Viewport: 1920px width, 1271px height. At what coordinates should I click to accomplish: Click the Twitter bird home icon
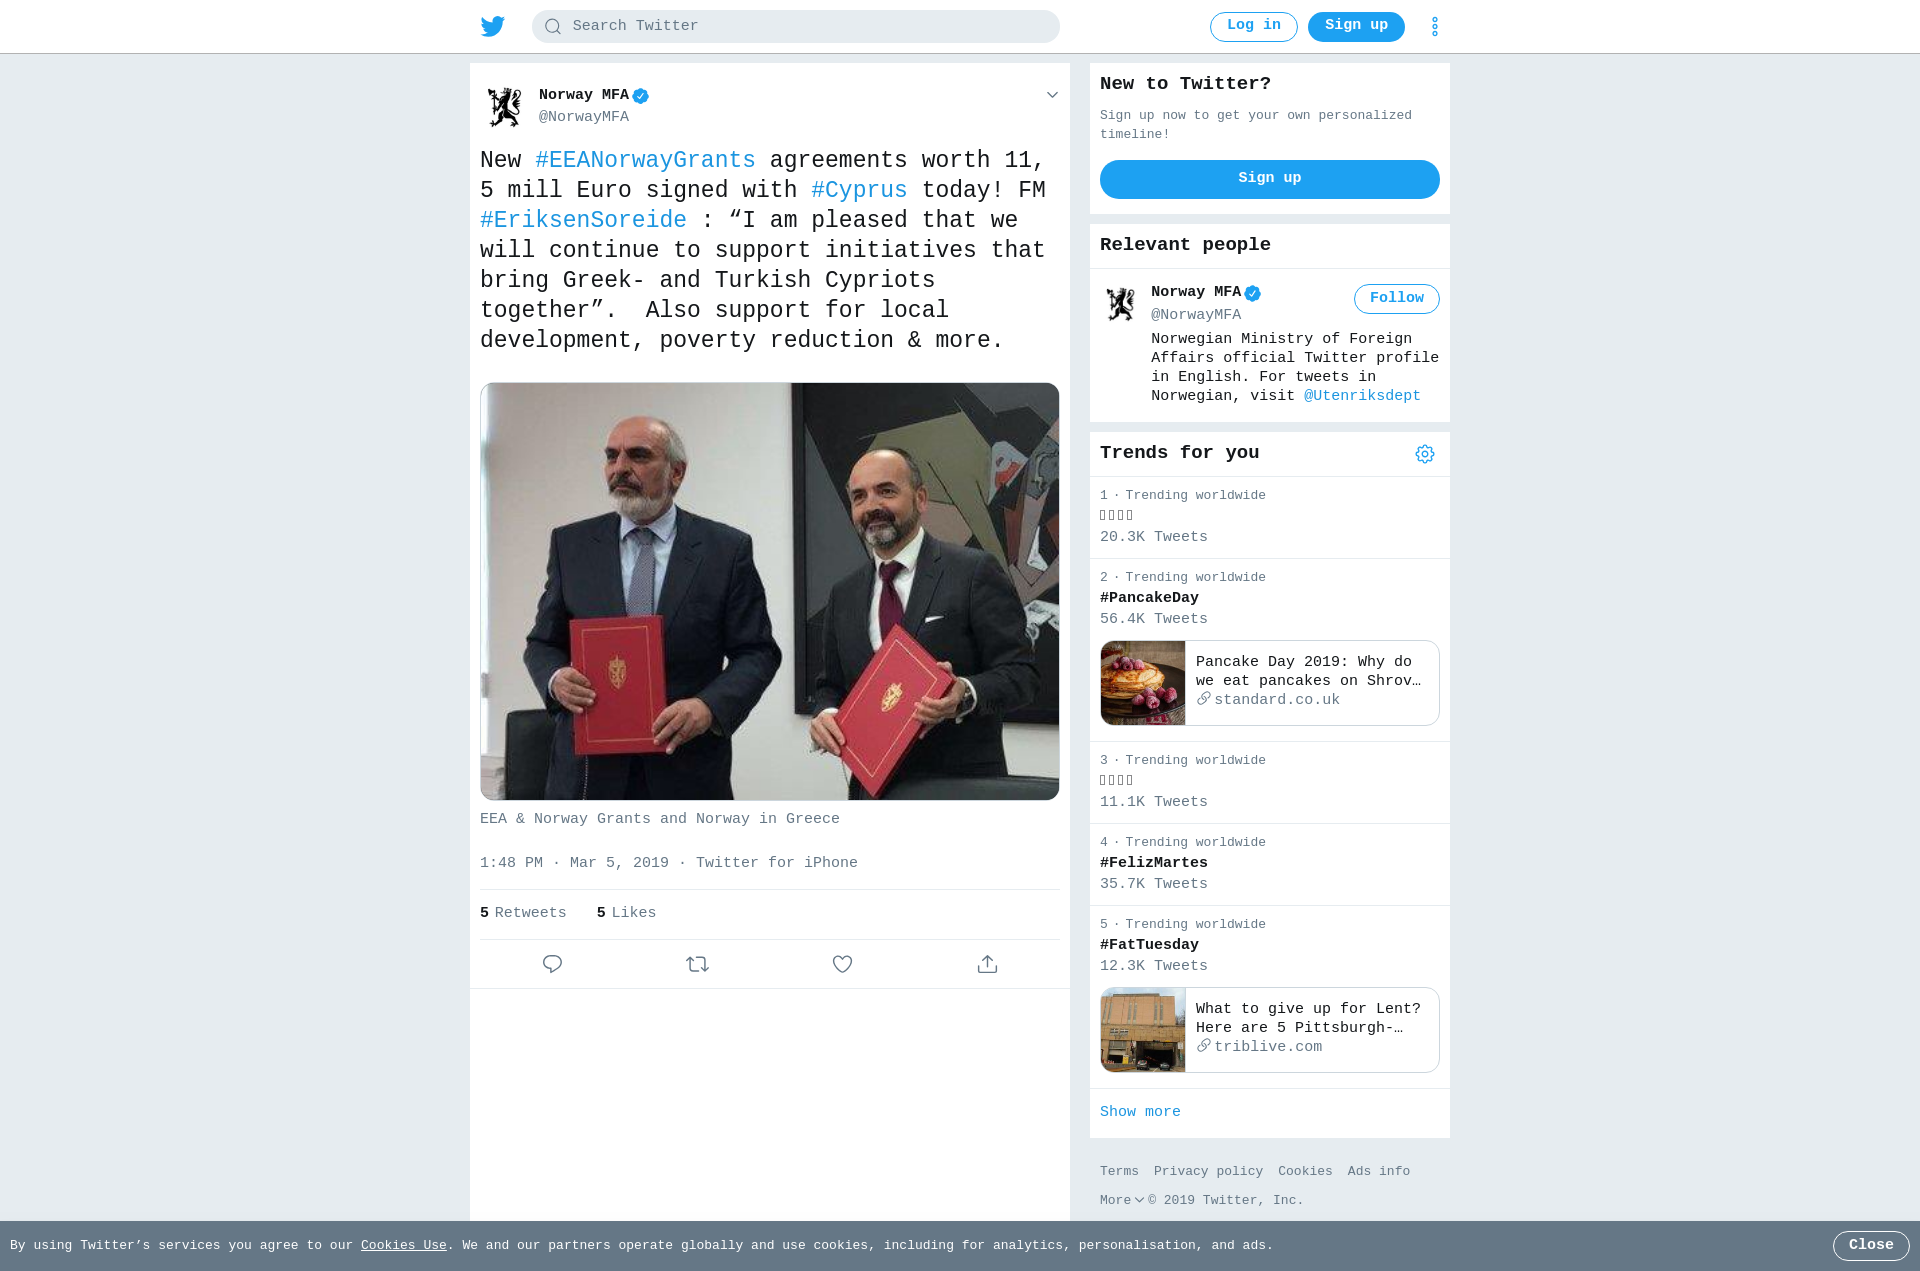click(x=492, y=26)
